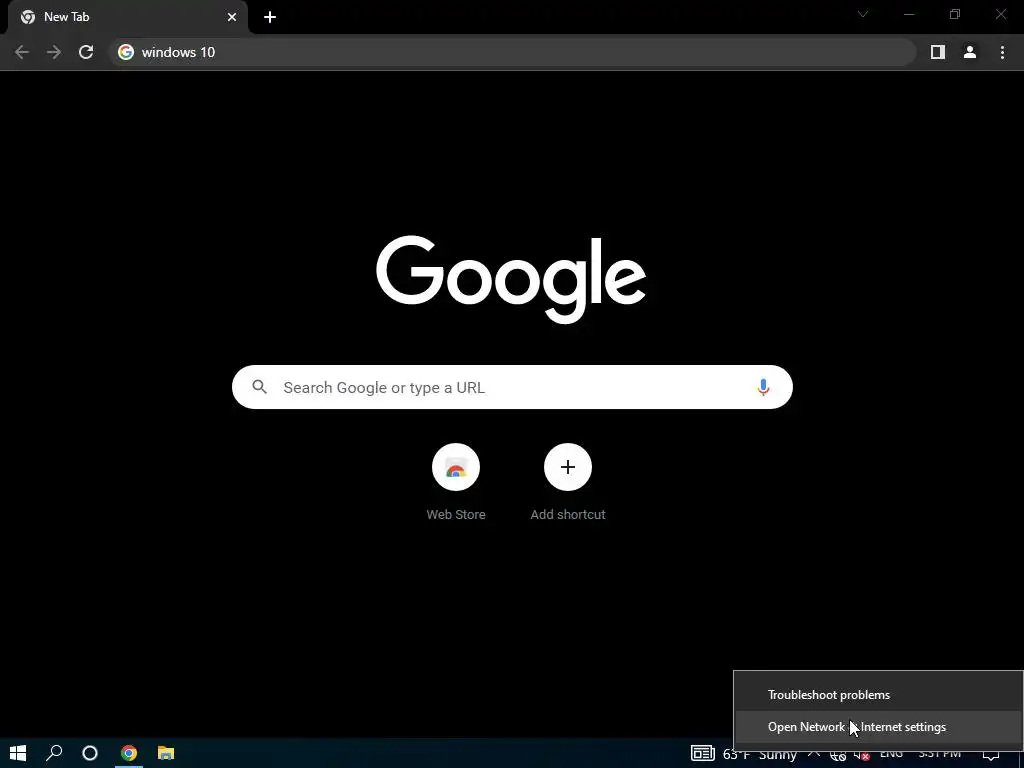The height and width of the screenshot is (768, 1024).
Task: Open Windows search on the taskbar
Action: click(54, 753)
